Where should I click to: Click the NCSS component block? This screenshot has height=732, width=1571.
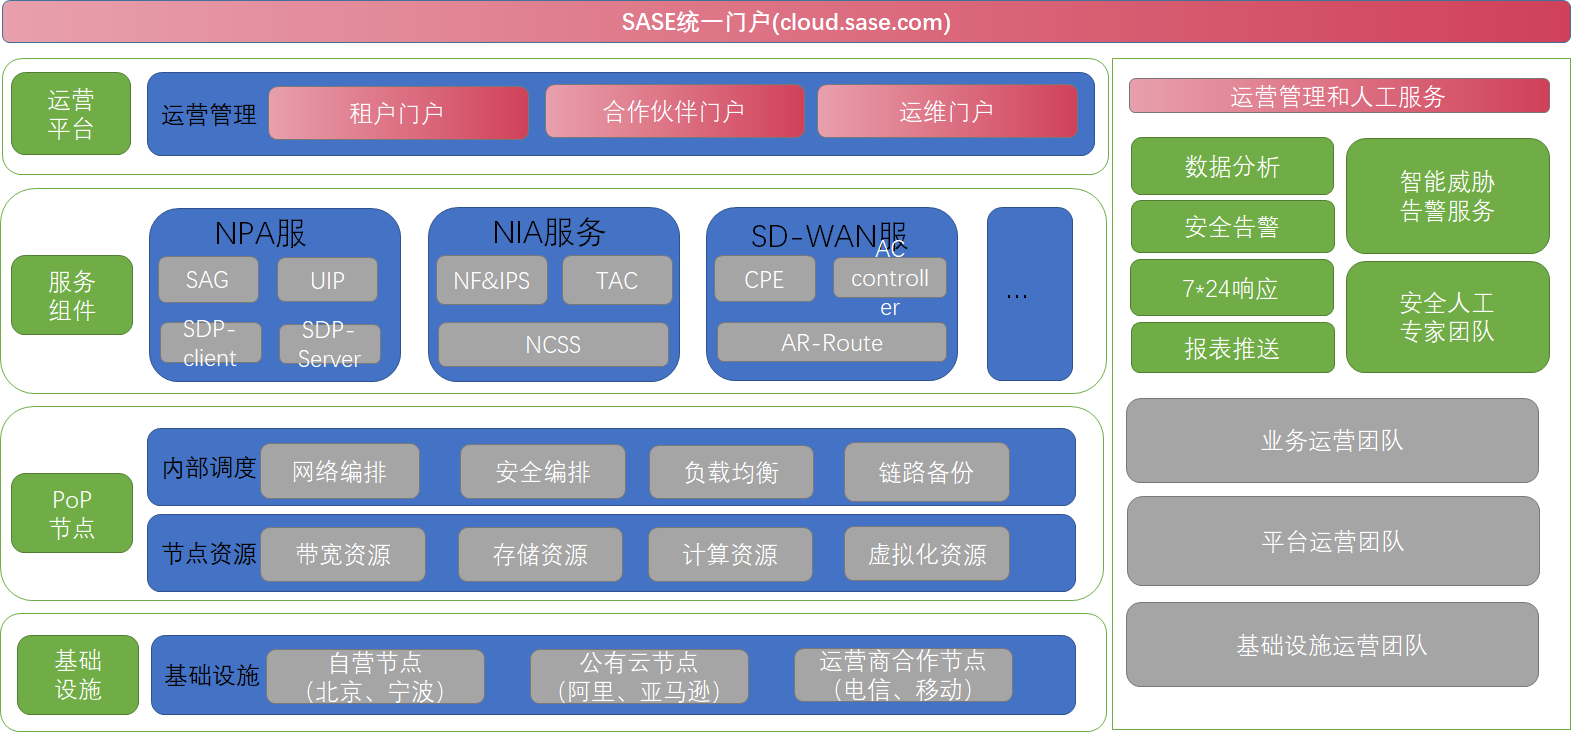(x=553, y=344)
